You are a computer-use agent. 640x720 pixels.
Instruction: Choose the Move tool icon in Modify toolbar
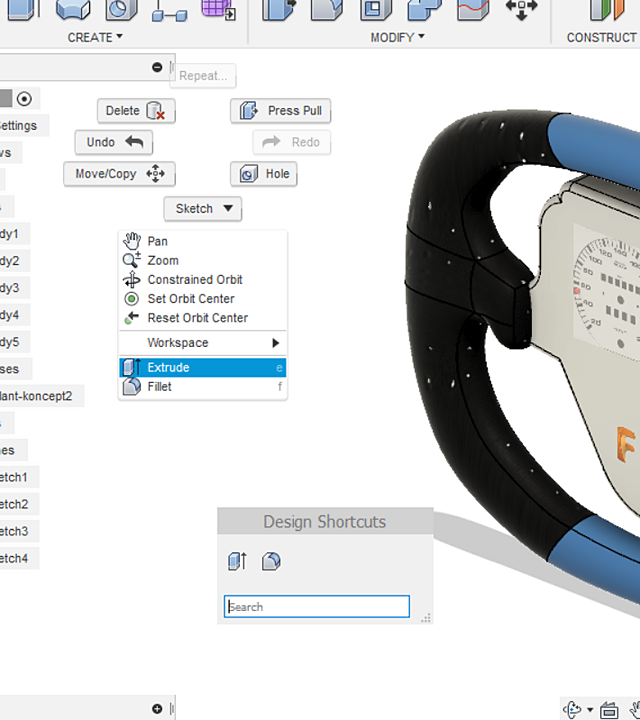(x=521, y=10)
